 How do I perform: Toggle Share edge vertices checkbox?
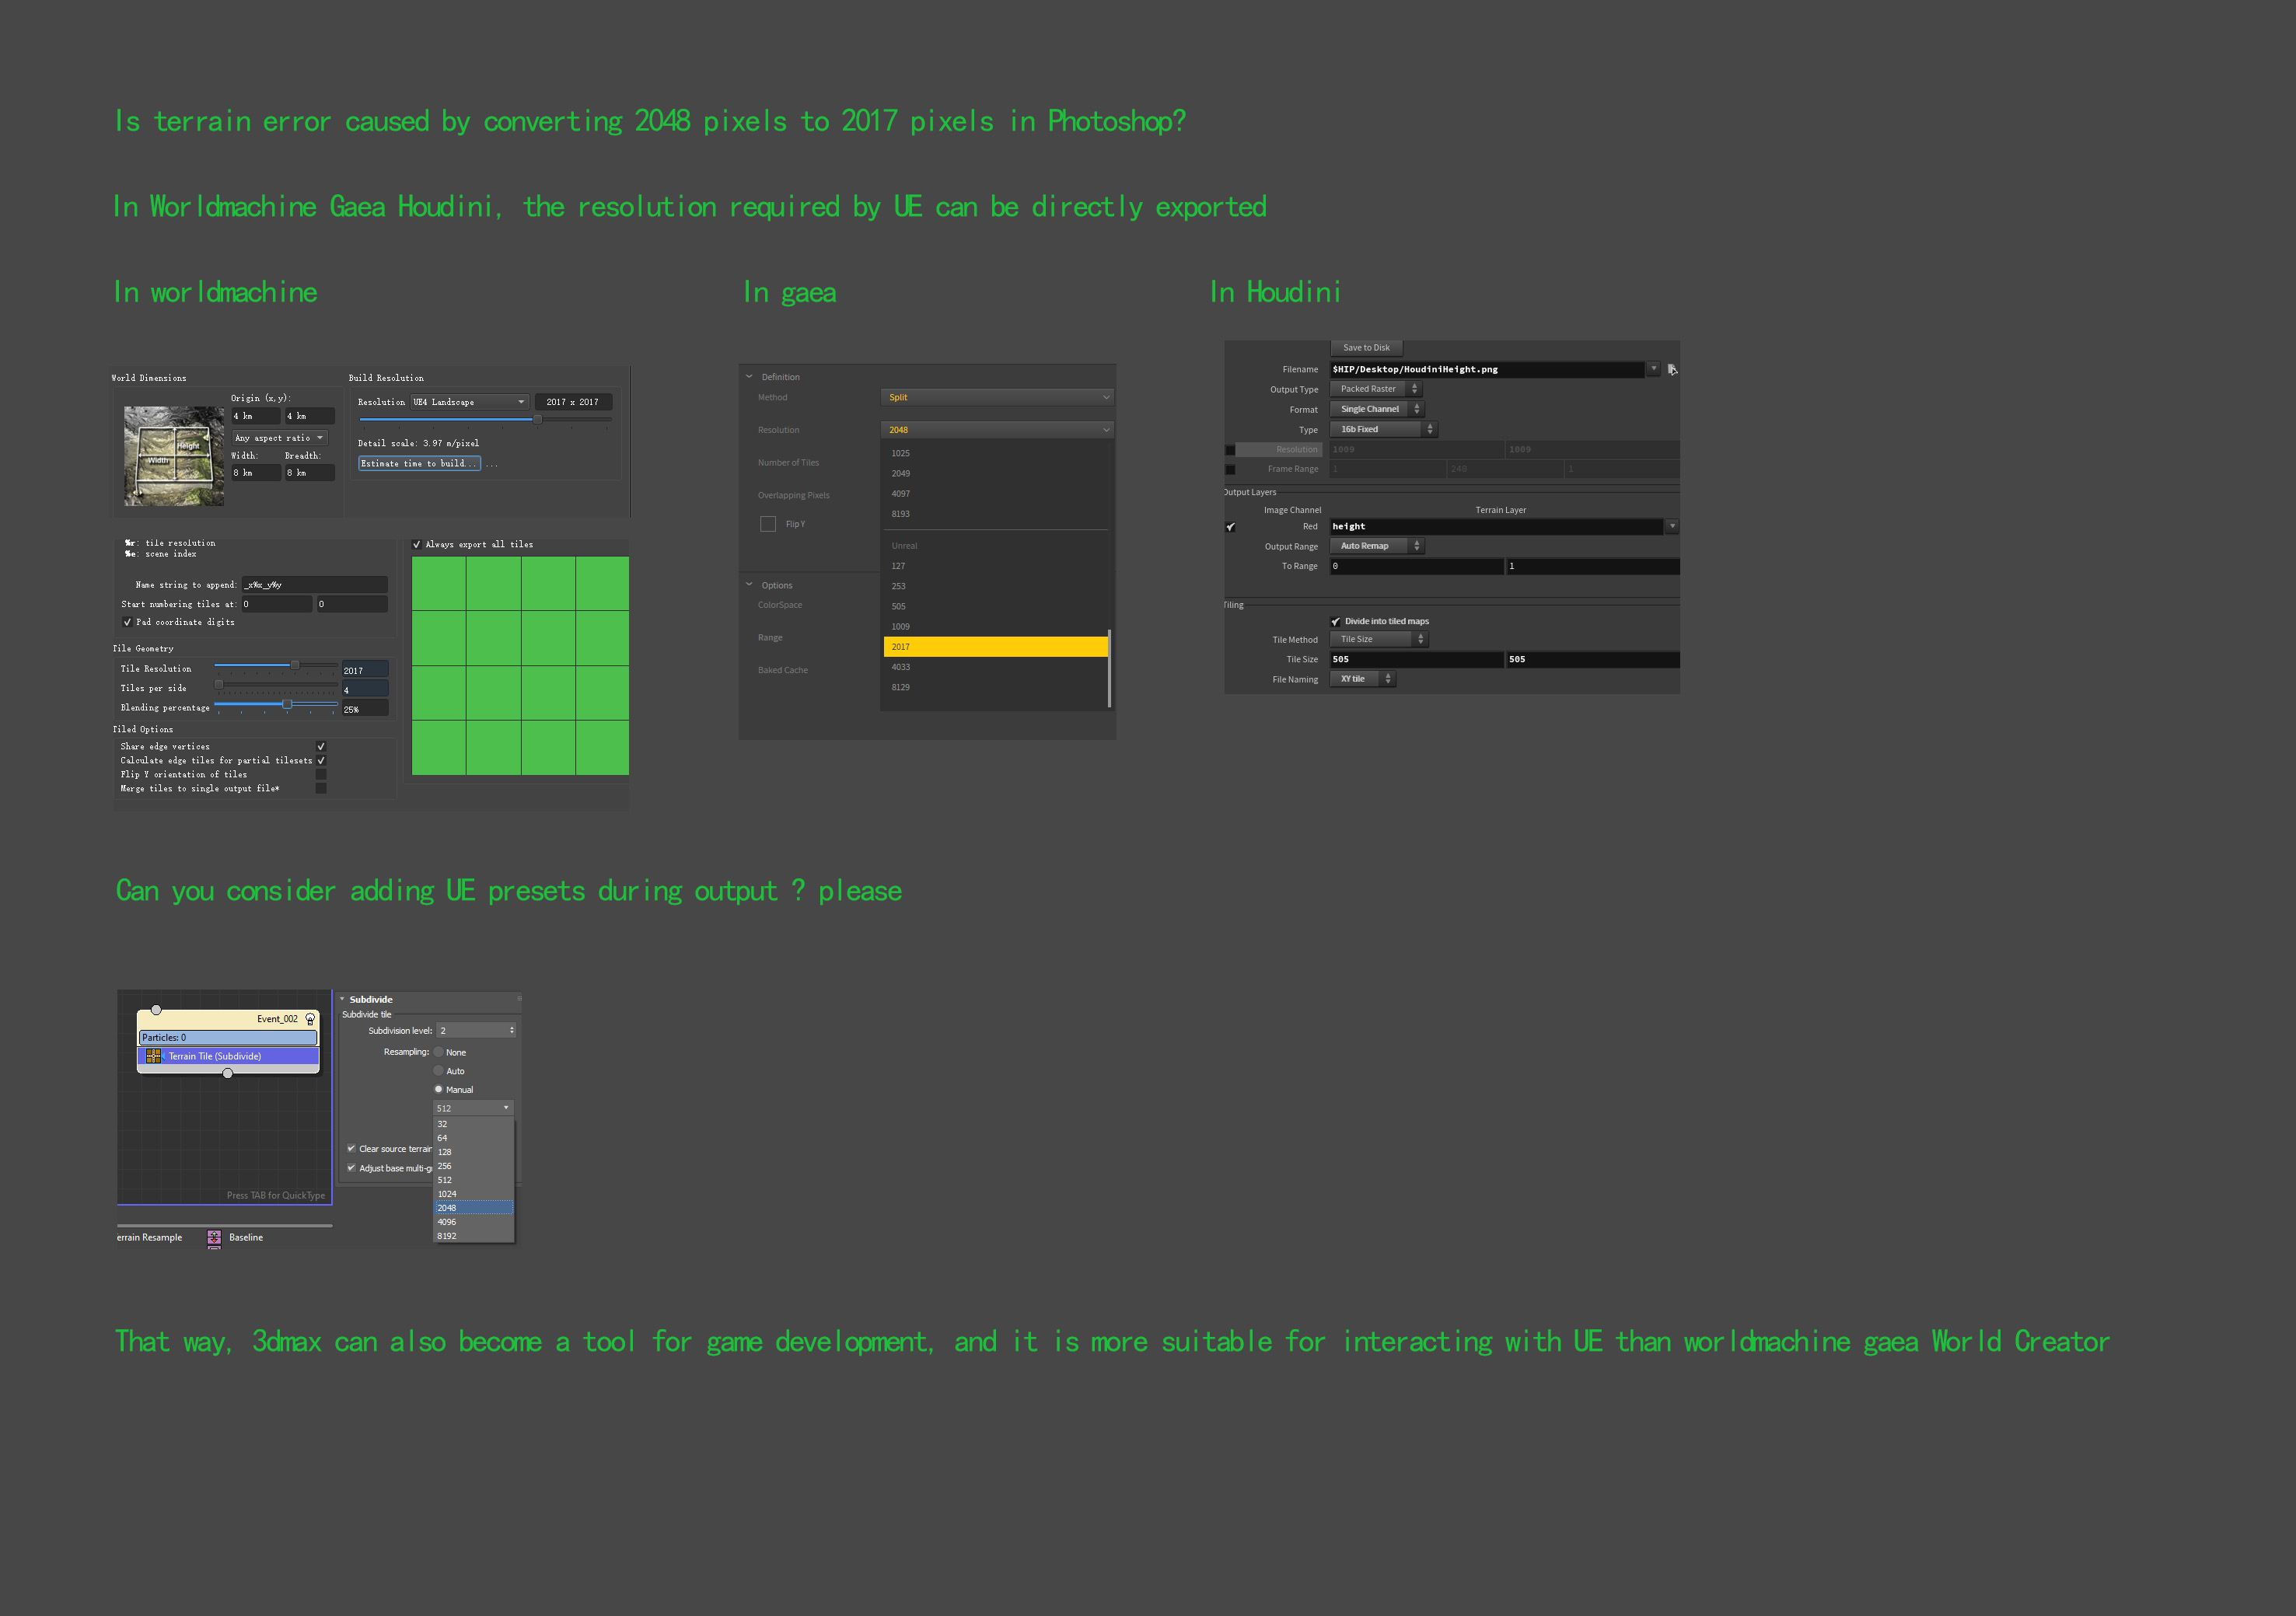[321, 746]
